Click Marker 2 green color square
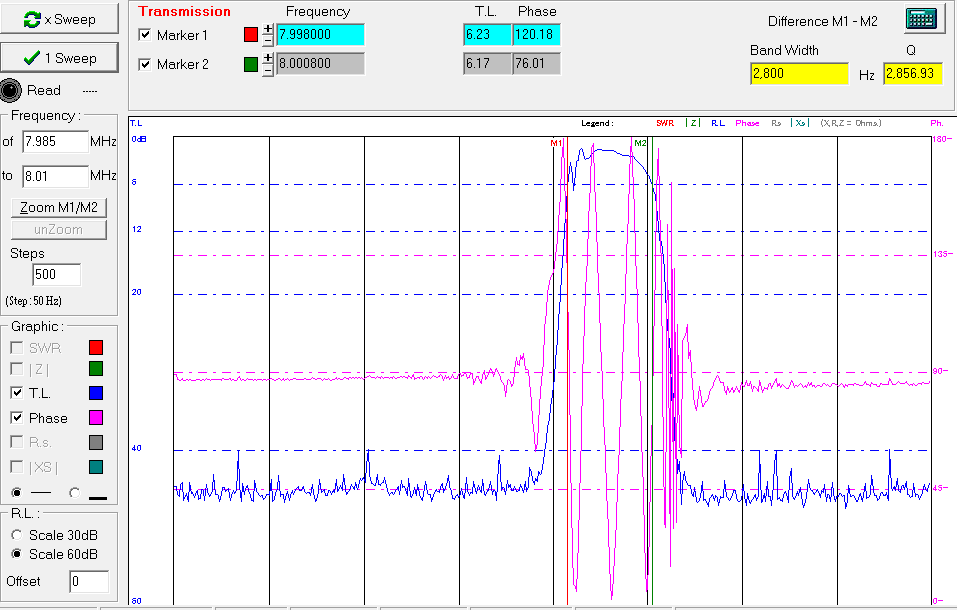The width and height of the screenshot is (957, 610). [x=251, y=65]
